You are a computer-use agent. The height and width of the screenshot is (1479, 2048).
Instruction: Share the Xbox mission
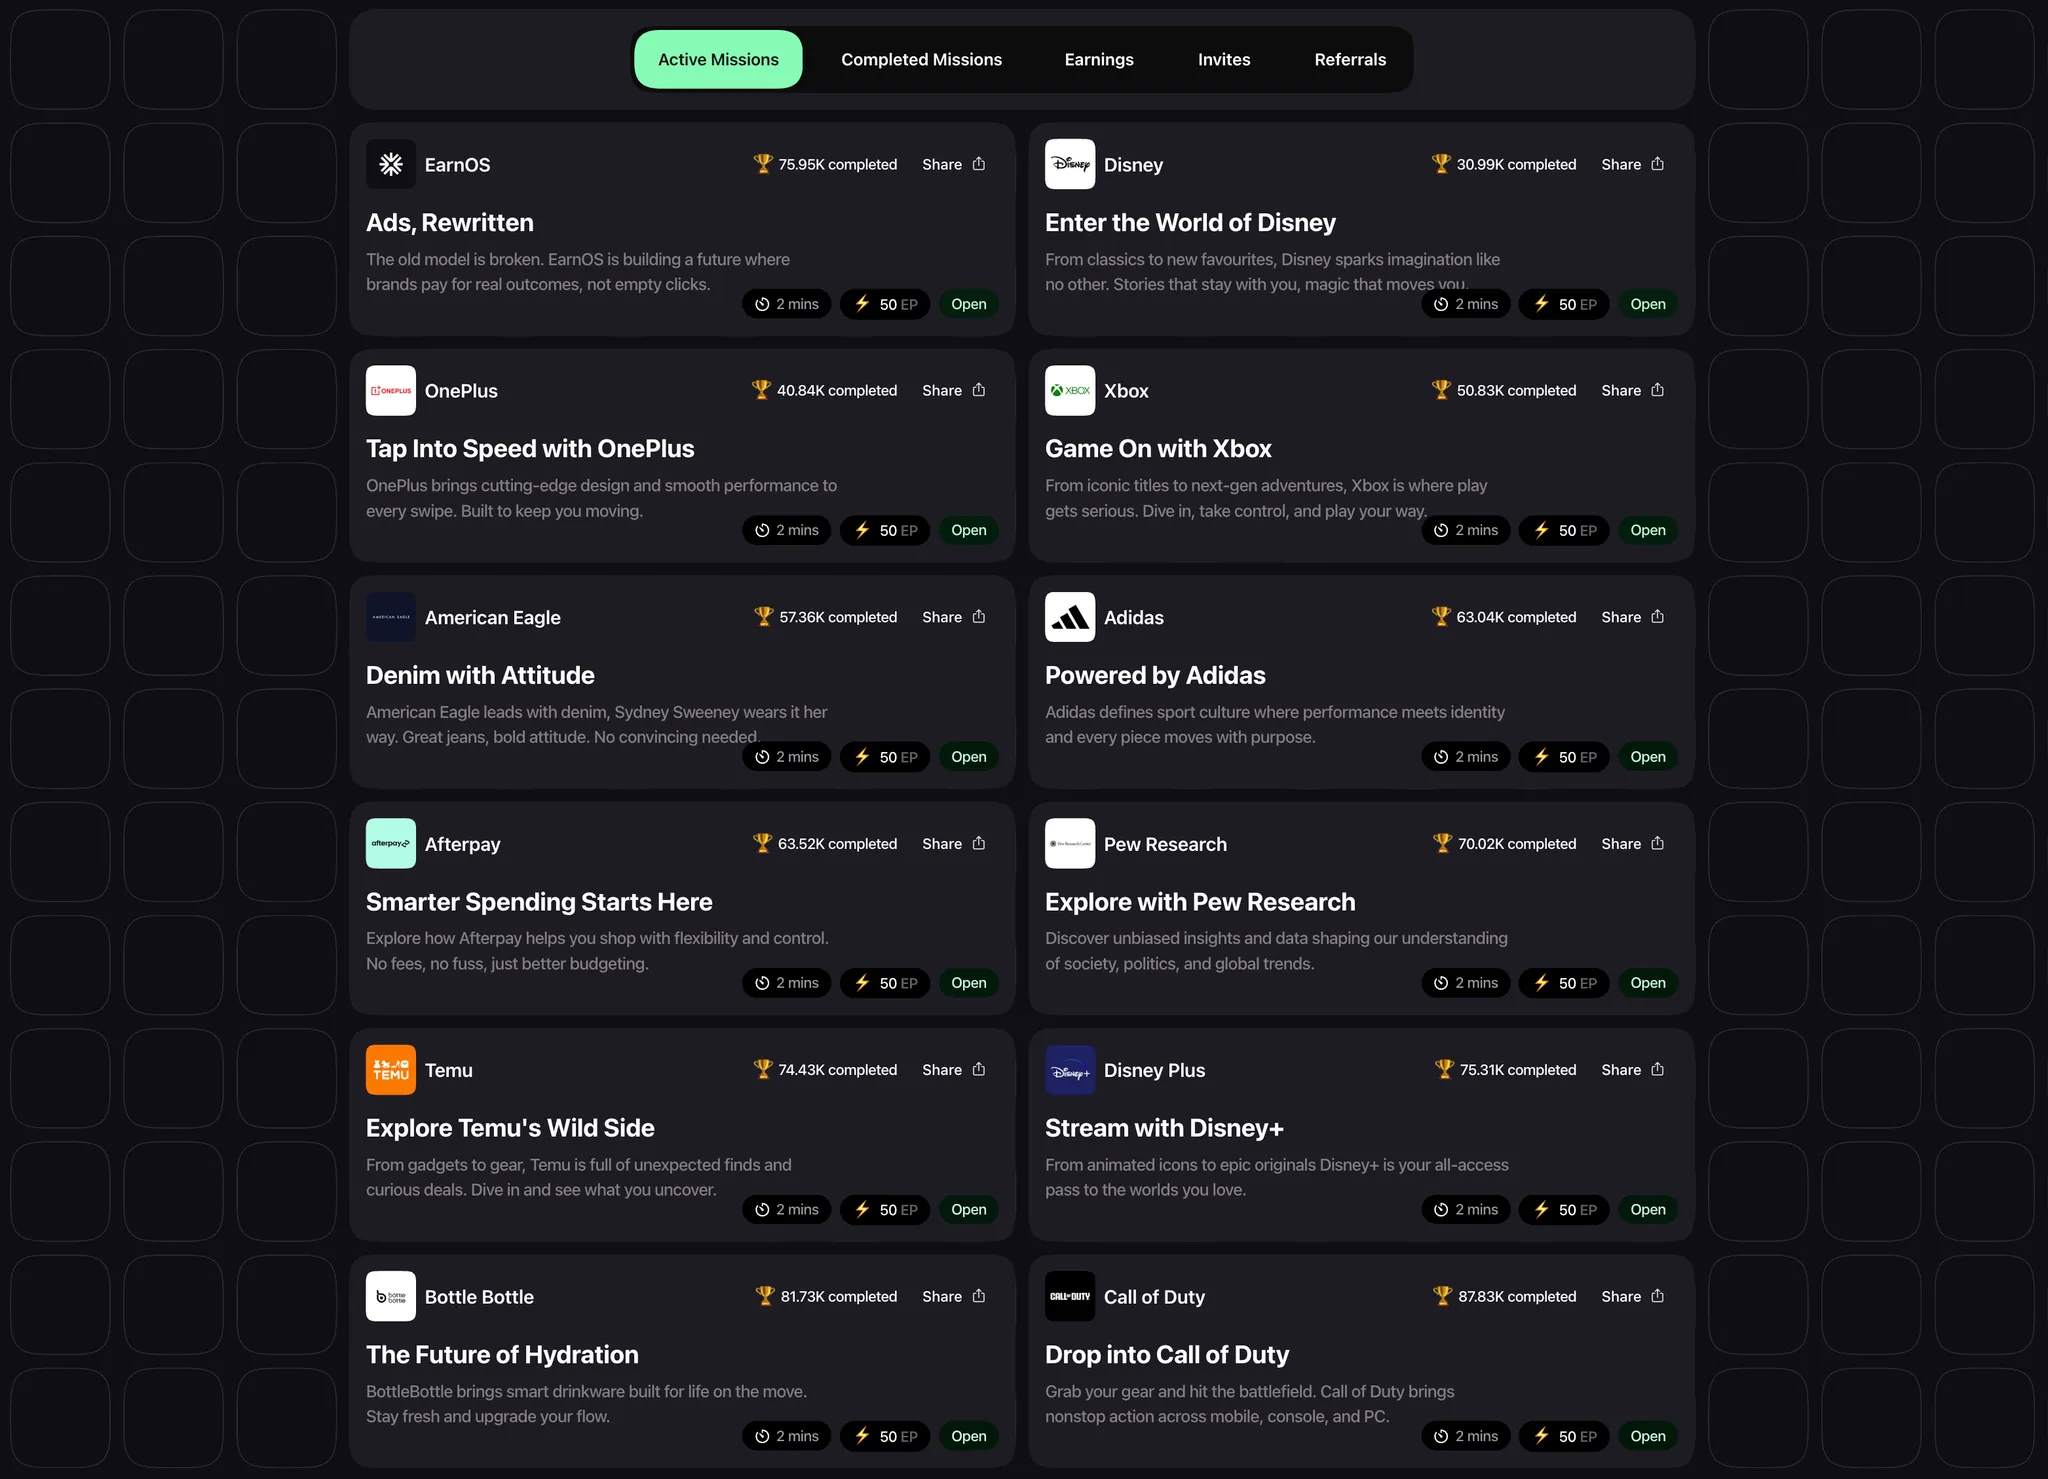click(x=1632, y=390)
